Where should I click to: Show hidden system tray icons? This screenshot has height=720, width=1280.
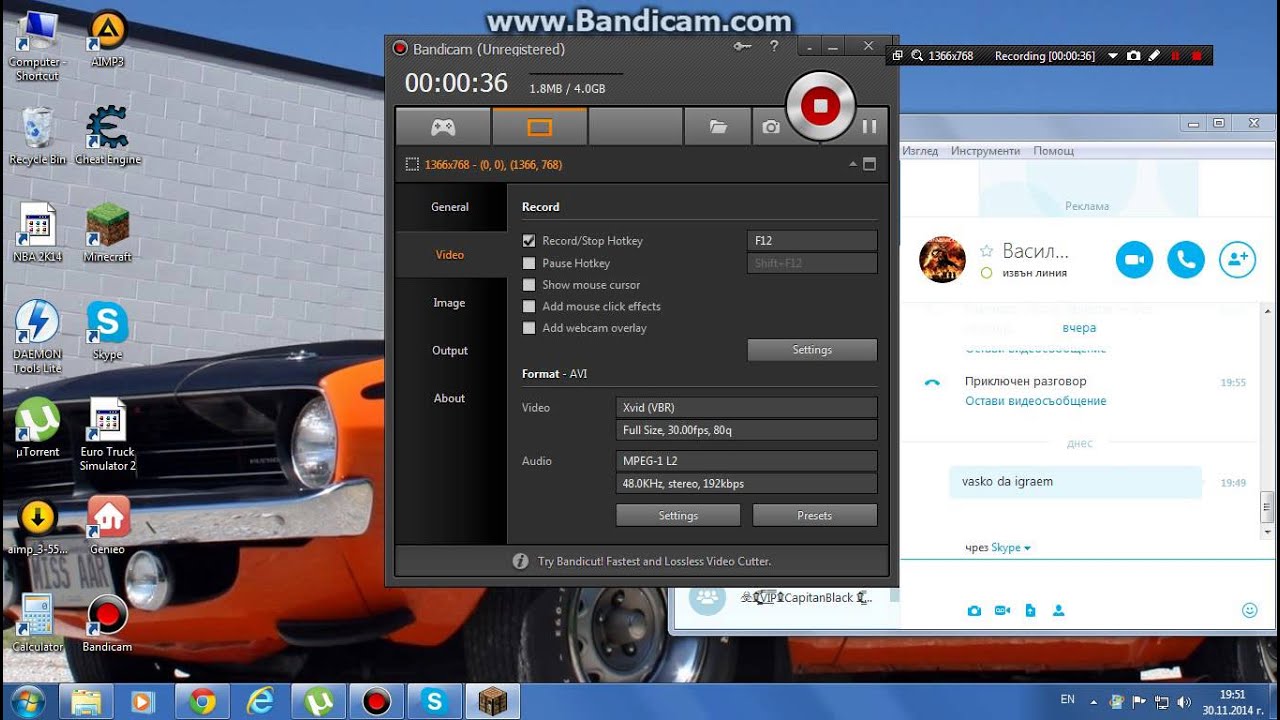pos(1094,702)
